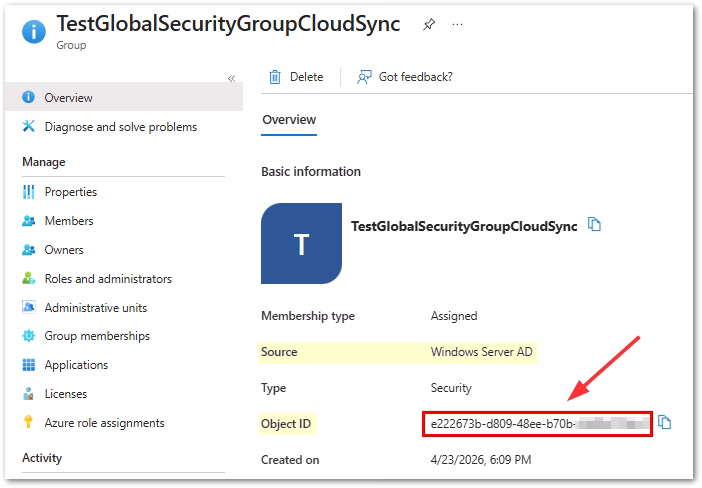
Task: Open Applications from sidebar
Action: click(x=76, y=365)
